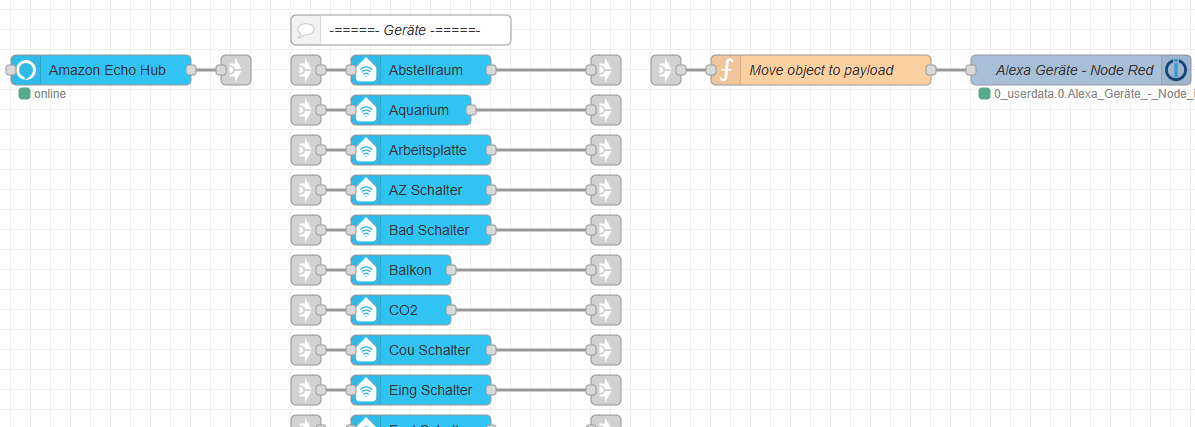This screenshot has height=427, width=1195.
Task: Click the wifi house icon on AZ Schalter
Action: [366, 190]
